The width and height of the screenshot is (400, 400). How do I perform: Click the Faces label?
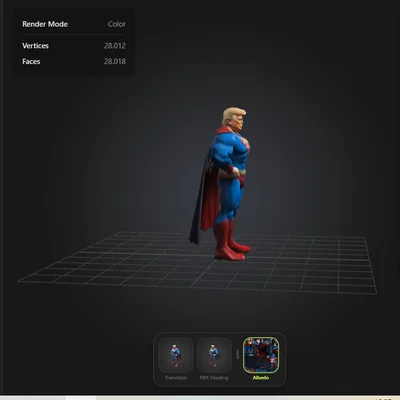(31, 61)
